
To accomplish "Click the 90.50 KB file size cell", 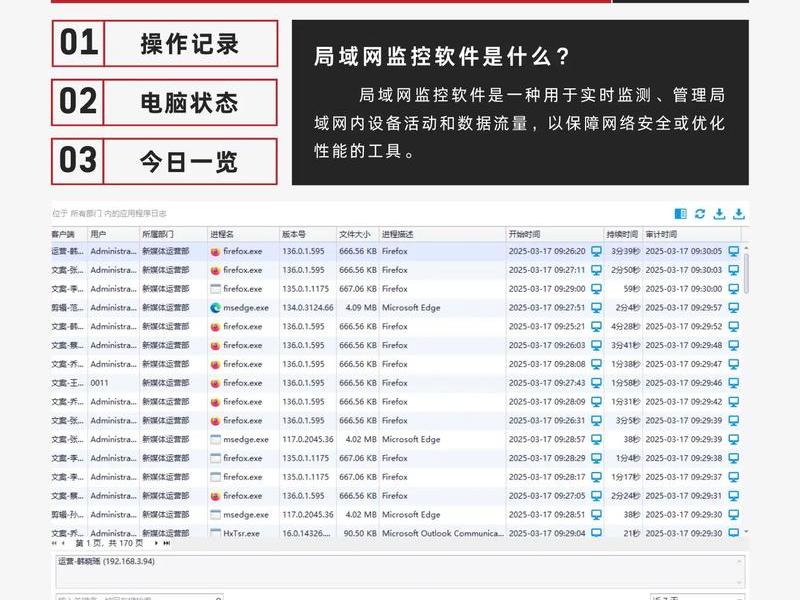I will pyautogui.click(x=360, y=533).
